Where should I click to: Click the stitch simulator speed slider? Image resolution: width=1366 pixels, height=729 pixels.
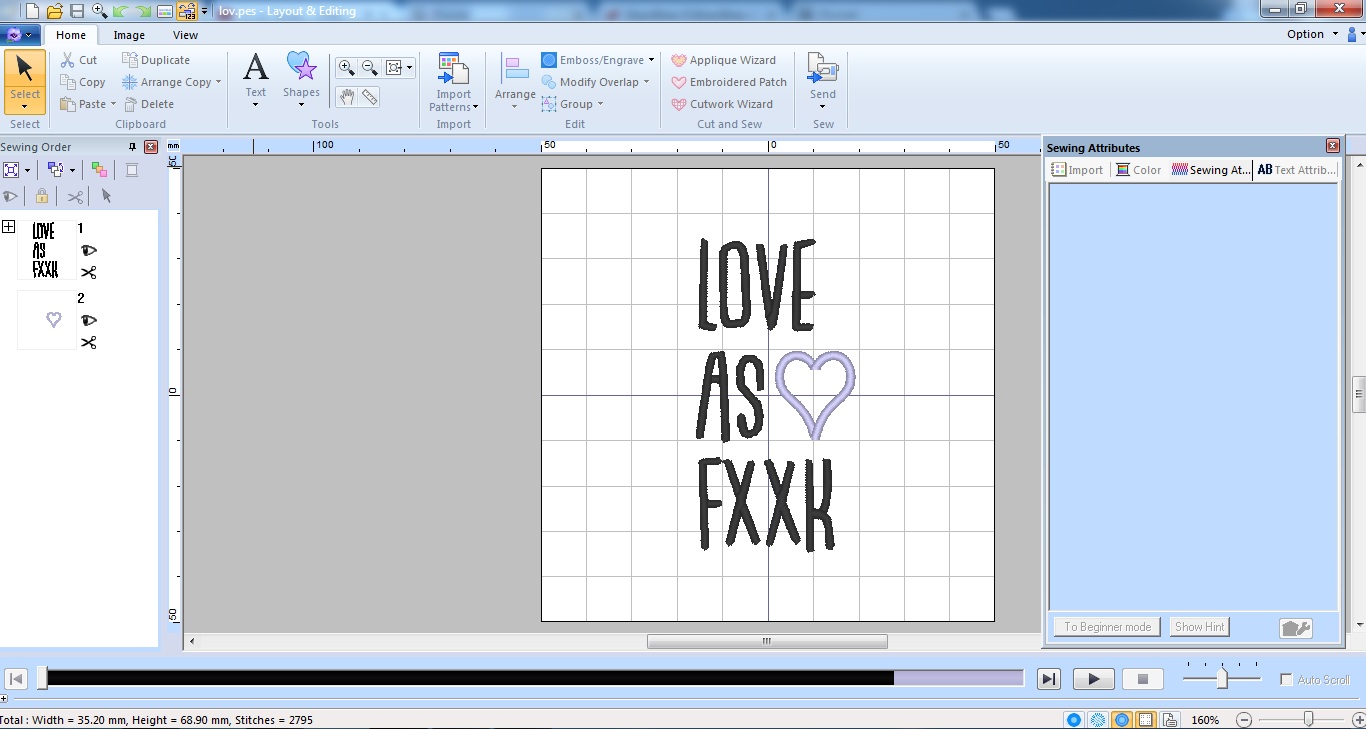(x=1222, y=679)
